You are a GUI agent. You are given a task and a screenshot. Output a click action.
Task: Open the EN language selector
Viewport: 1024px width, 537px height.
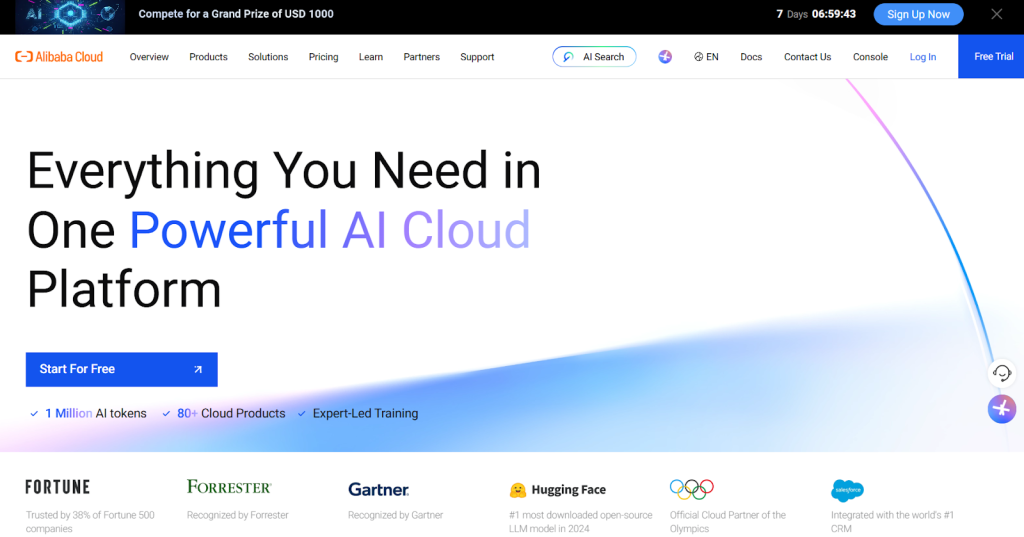click(x=706, y=57)
